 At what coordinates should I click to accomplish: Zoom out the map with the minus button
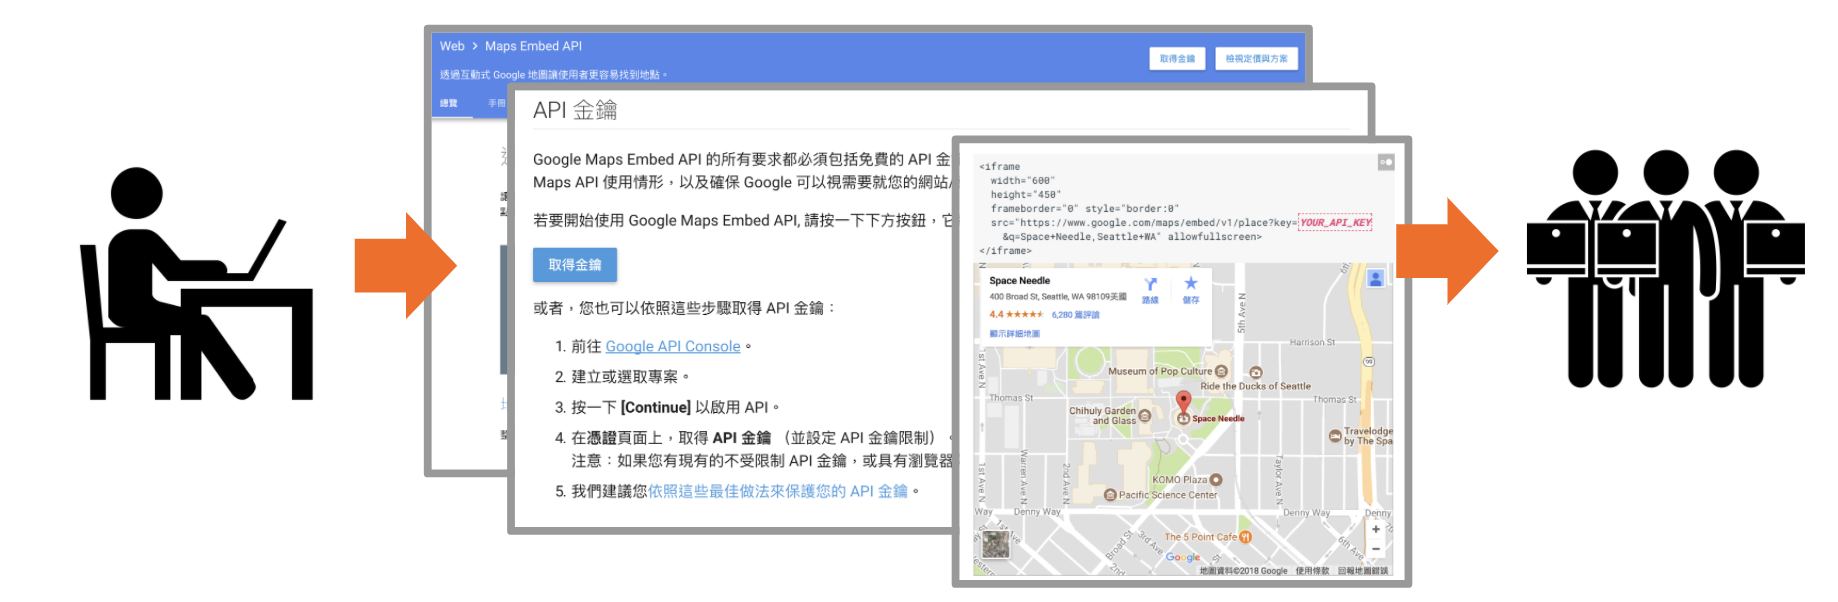[1376, 549]
